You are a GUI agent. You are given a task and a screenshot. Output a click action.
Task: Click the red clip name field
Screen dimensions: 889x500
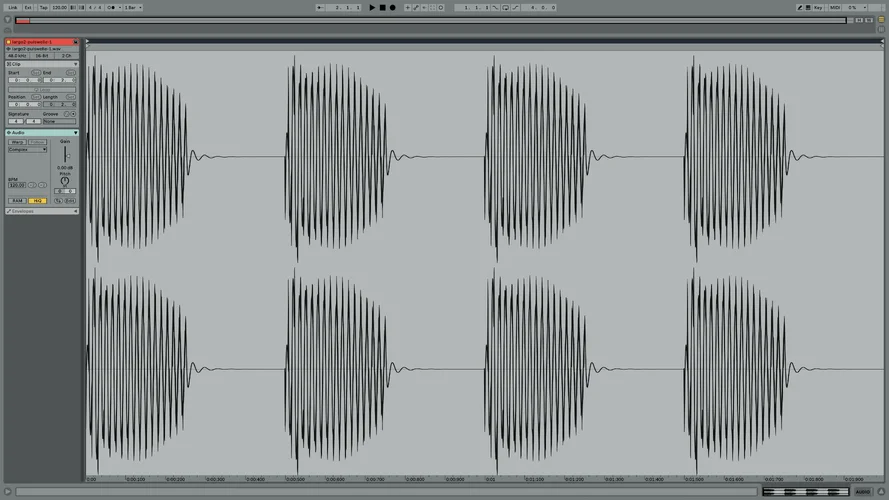click(x=41, y=42)
